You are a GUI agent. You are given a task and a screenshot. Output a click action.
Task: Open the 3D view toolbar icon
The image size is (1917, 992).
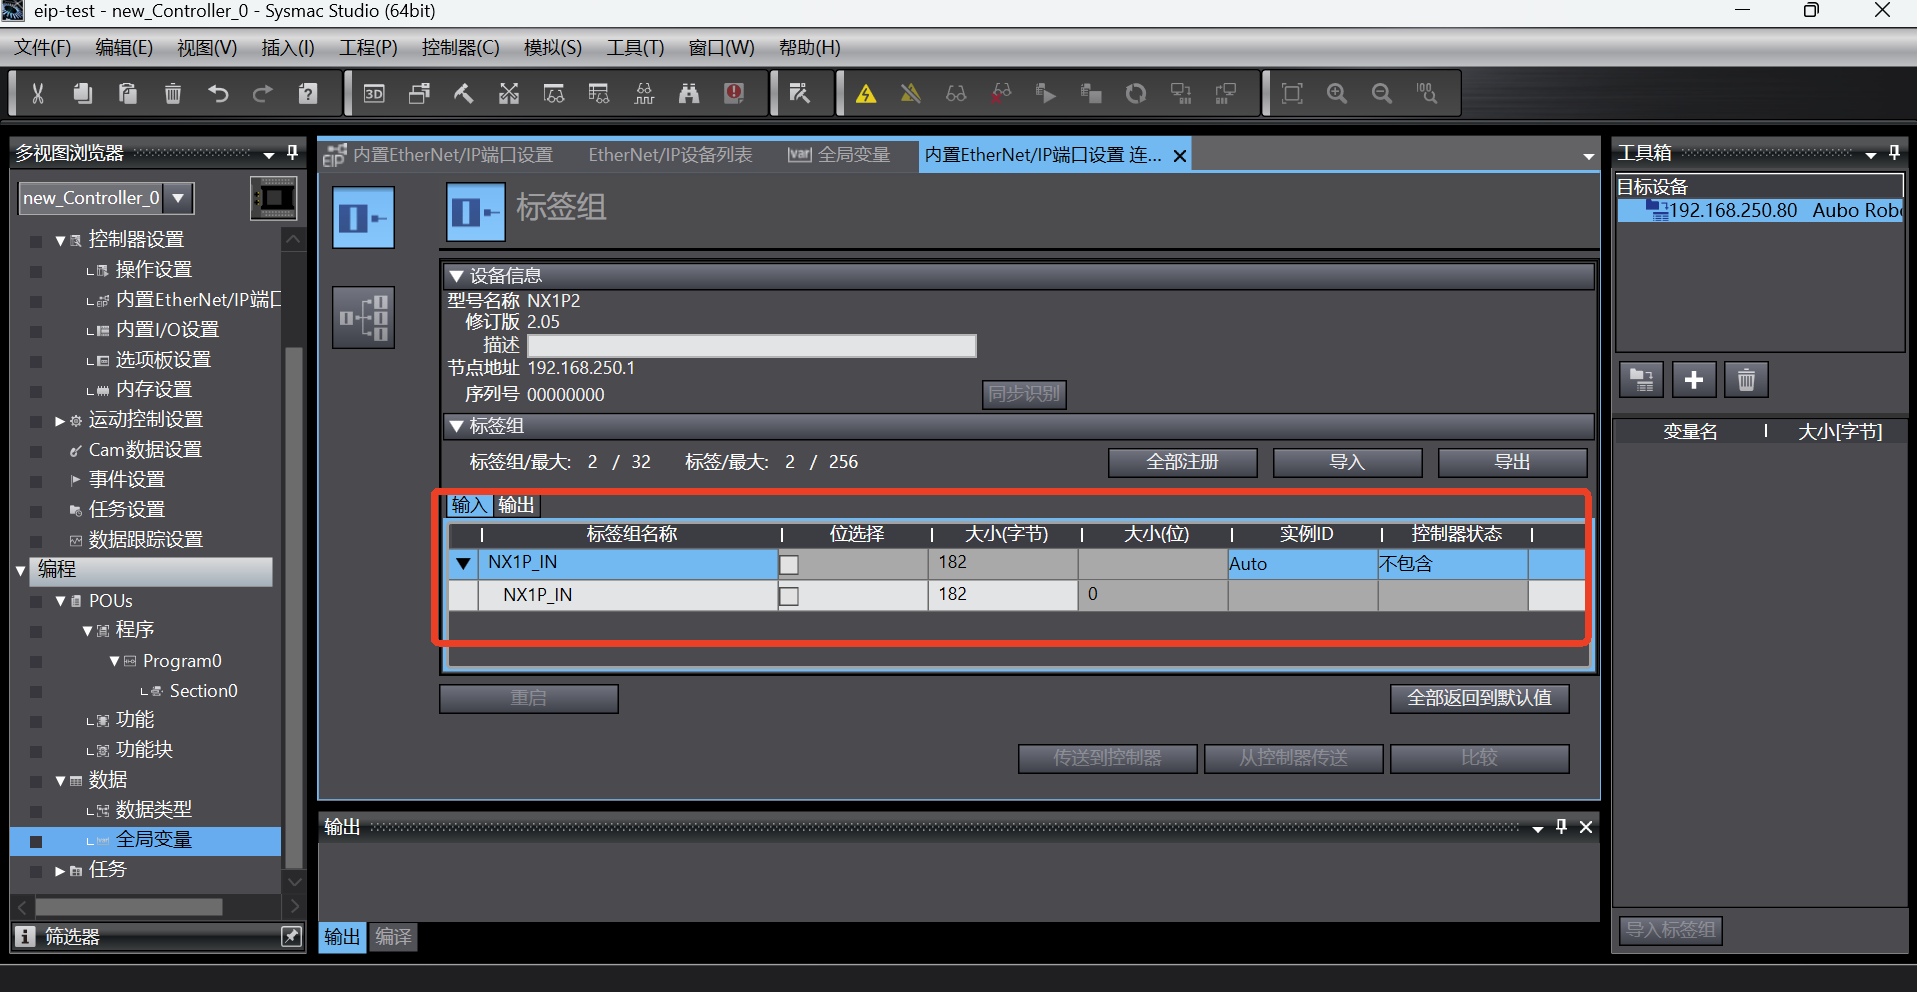point(374,94)
